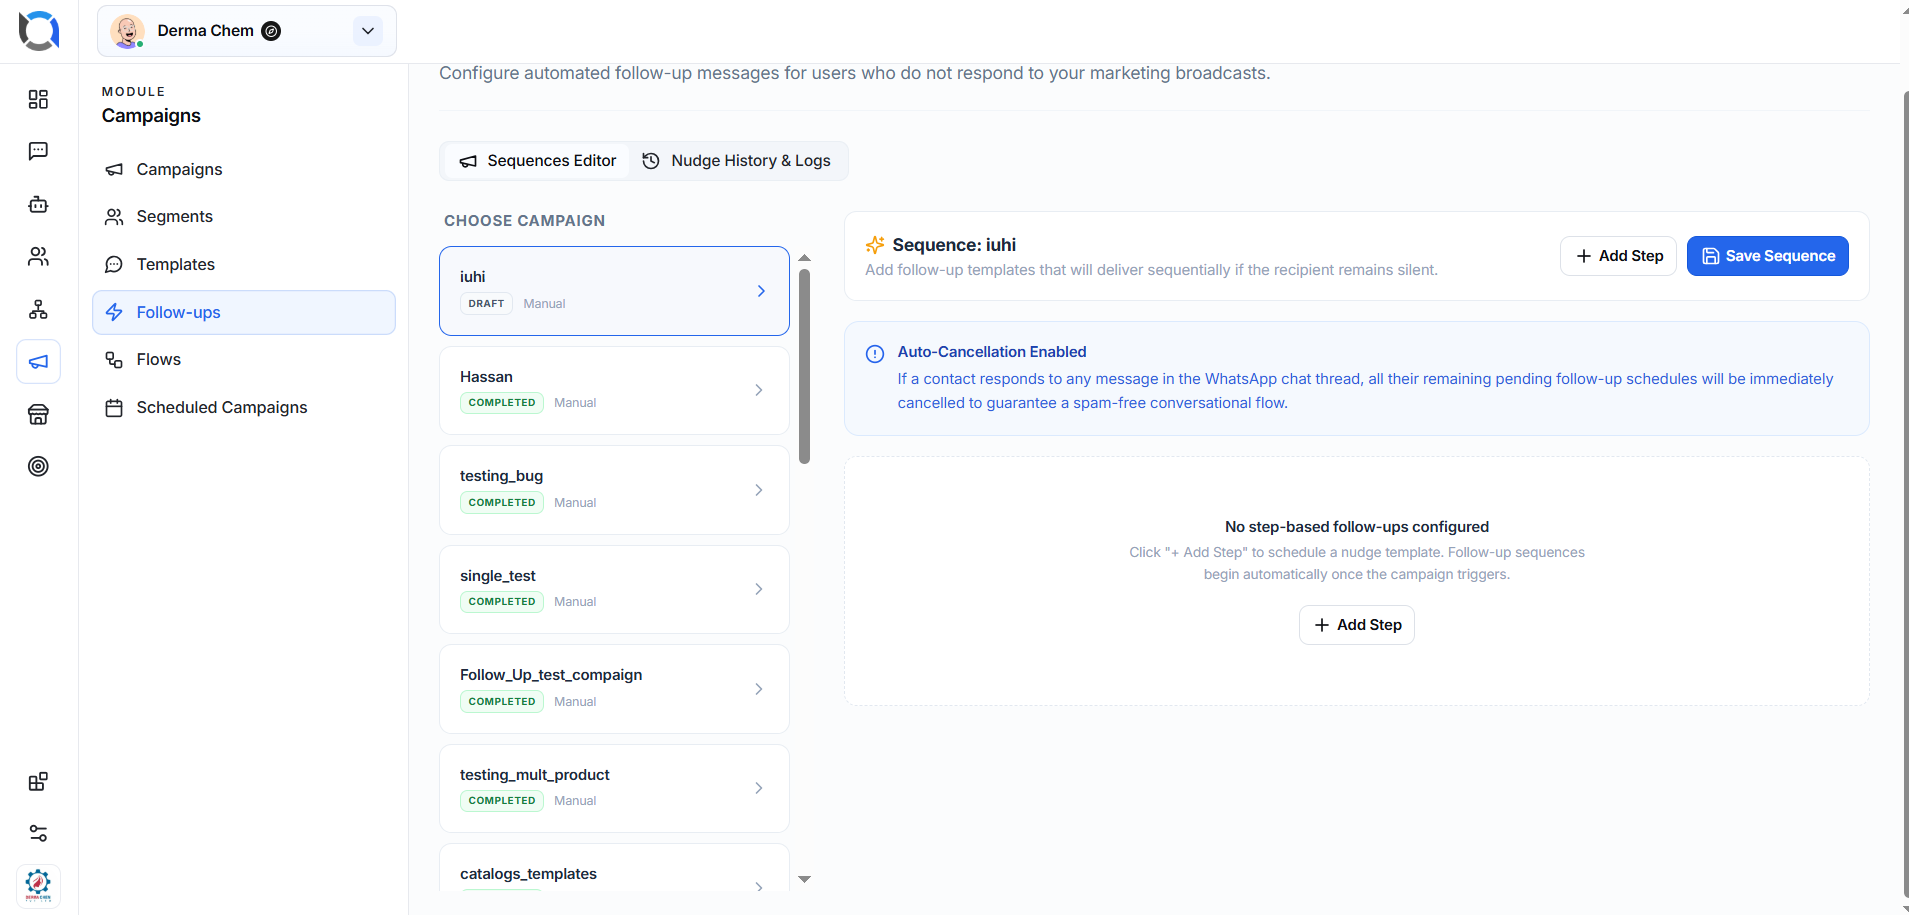Click the campaign list scrollbar thumb
The height and width of the screenshot is (915, 1909).
tap(804, 366)
